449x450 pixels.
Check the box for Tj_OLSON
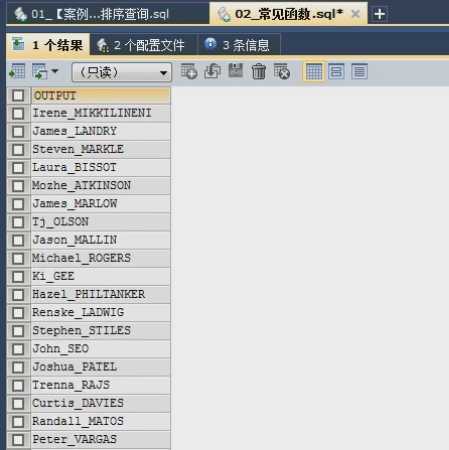18,222
